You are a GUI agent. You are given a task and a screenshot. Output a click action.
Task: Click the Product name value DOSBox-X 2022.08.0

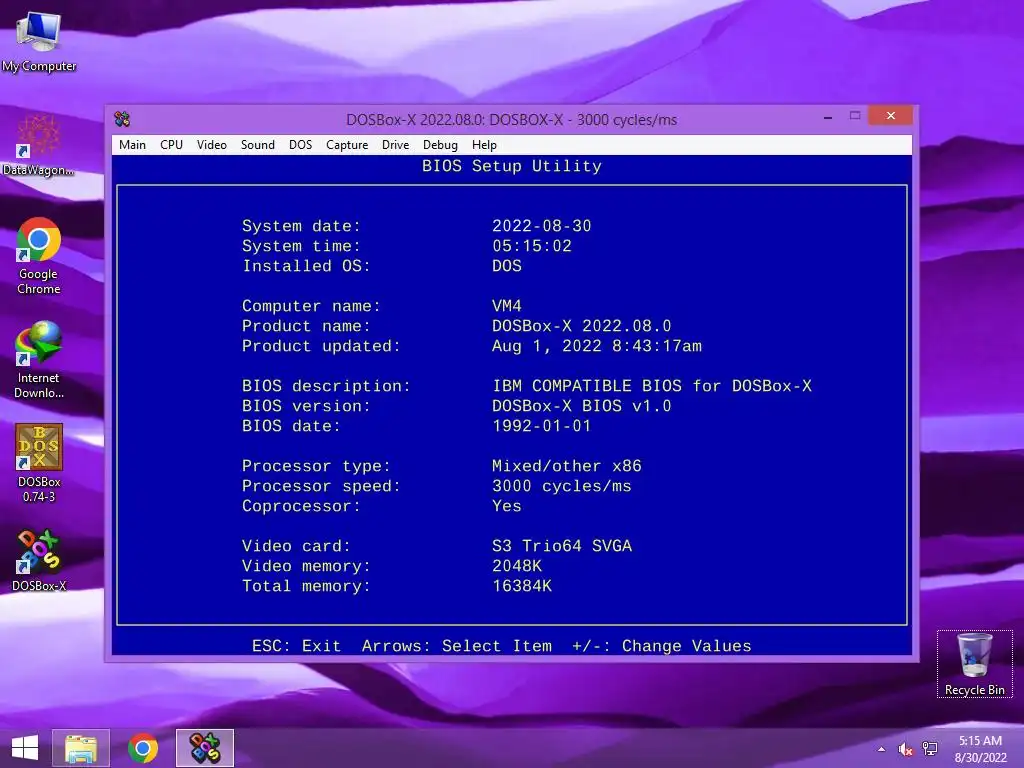pyautogui.click(x=581, y=326)
